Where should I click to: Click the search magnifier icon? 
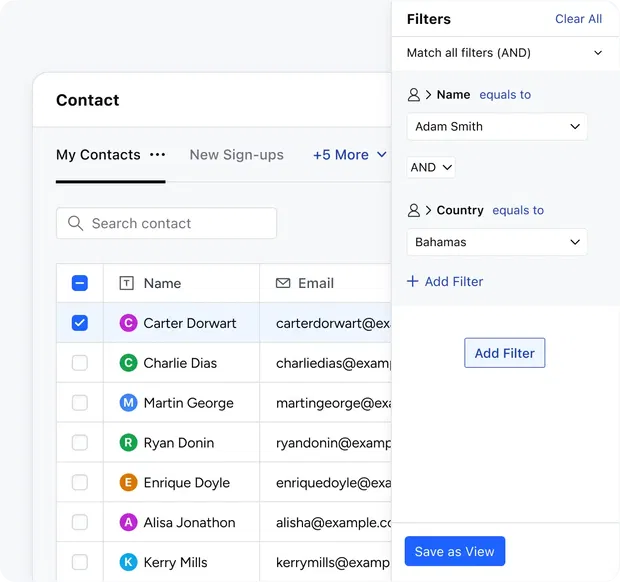pos(75,223)
